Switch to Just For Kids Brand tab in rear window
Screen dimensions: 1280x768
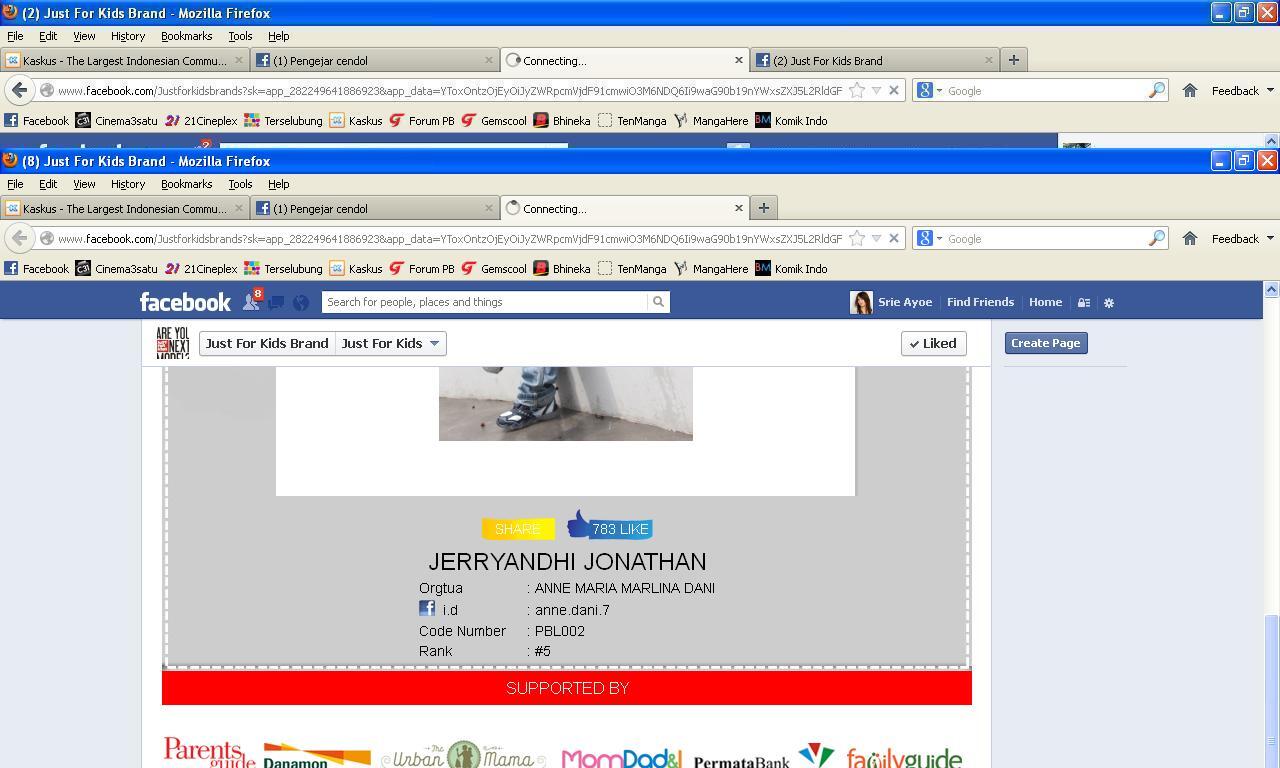pyautogui.click(x=874, y=60)
